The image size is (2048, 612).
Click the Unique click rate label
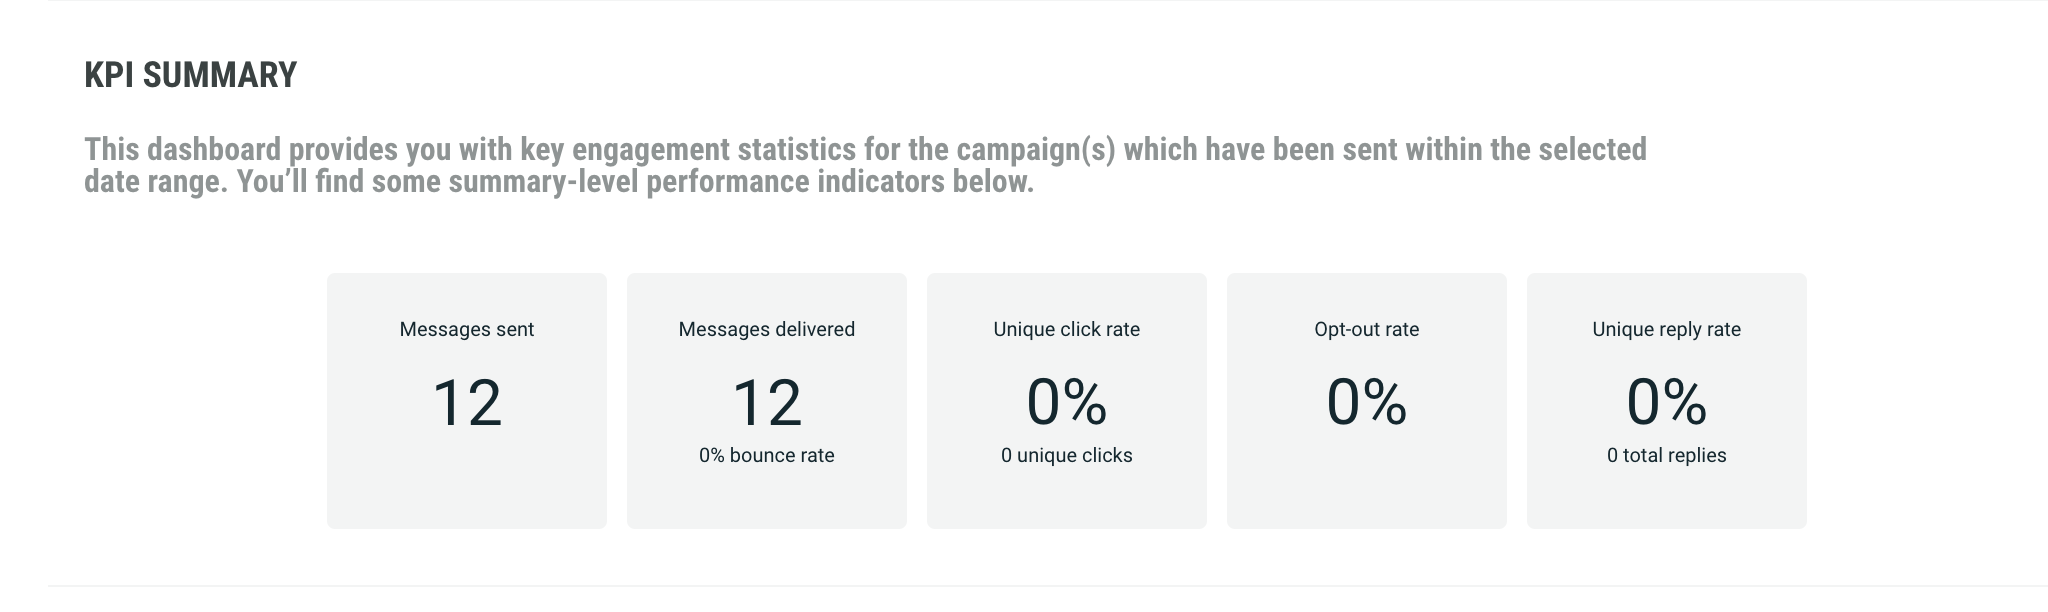pos(1067,329)
